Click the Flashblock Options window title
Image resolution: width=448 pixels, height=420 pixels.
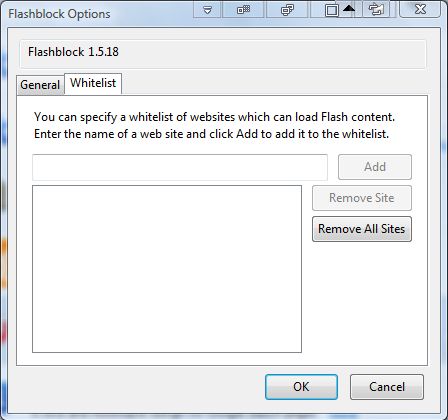[59, 14]
